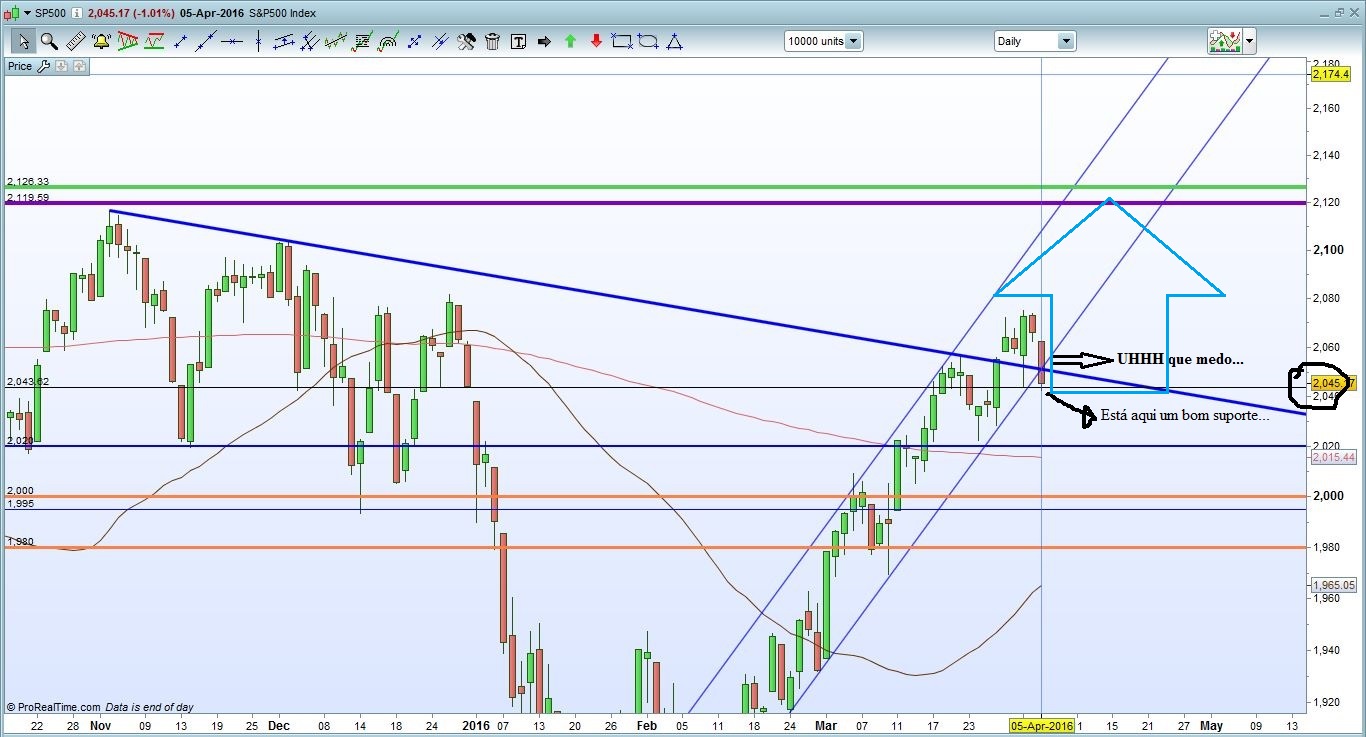The height and width of the screenshot is (737, 1366).
Task: Choose the crossed blue lines tool
Action: [x=440, y=41]
